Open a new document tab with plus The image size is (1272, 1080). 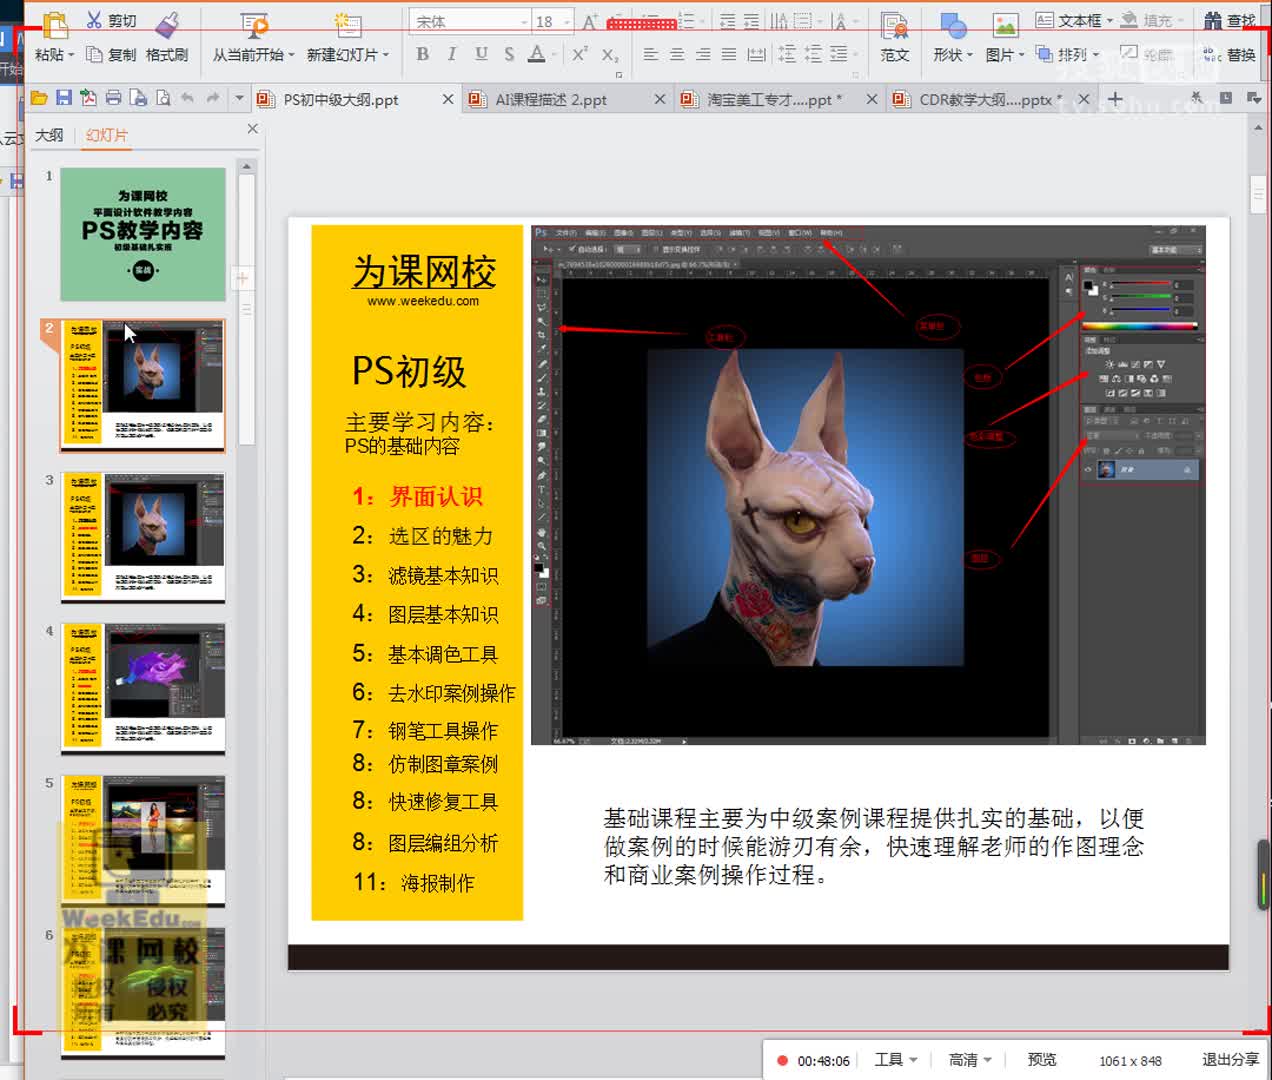[1115, 99]
